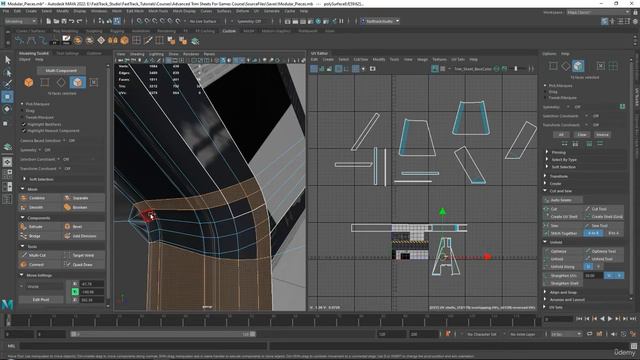Select Pick/Marquee radio in UV Toolkit
The image size is (640, 360).
click(x=545, y=86)
